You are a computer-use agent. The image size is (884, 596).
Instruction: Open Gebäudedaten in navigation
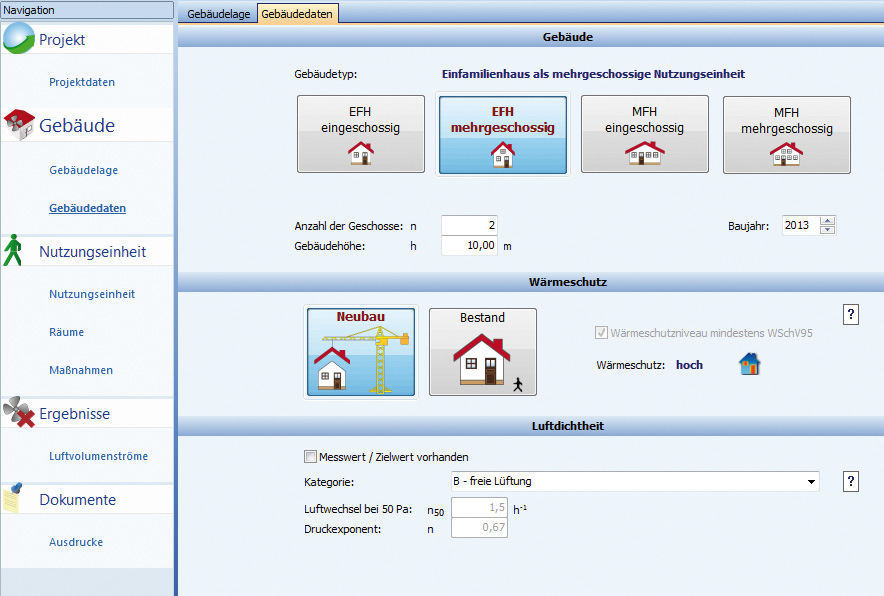[x=87, y=208]
